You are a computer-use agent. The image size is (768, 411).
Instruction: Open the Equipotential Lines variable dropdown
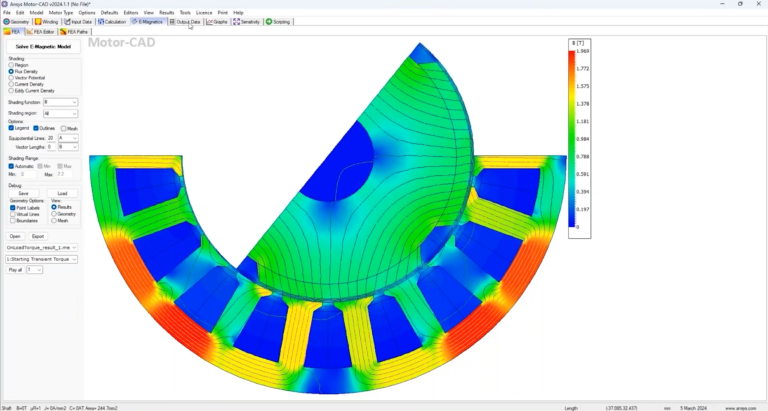tap(68, 138)
